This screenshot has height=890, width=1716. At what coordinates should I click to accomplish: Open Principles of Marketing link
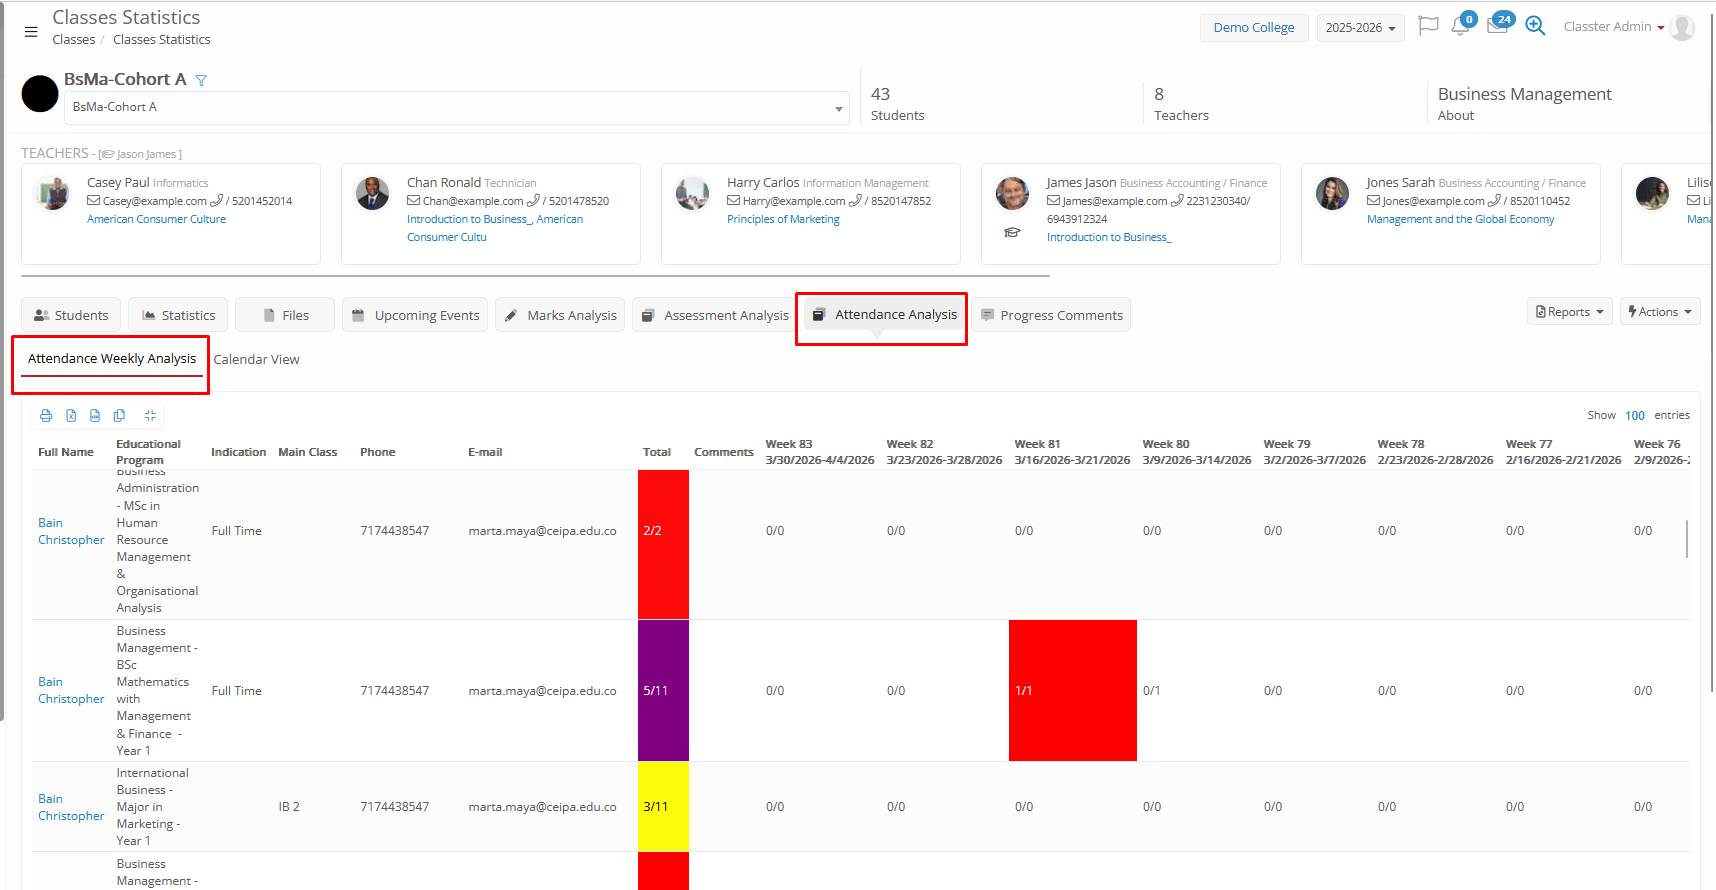[x=783, y=219]
